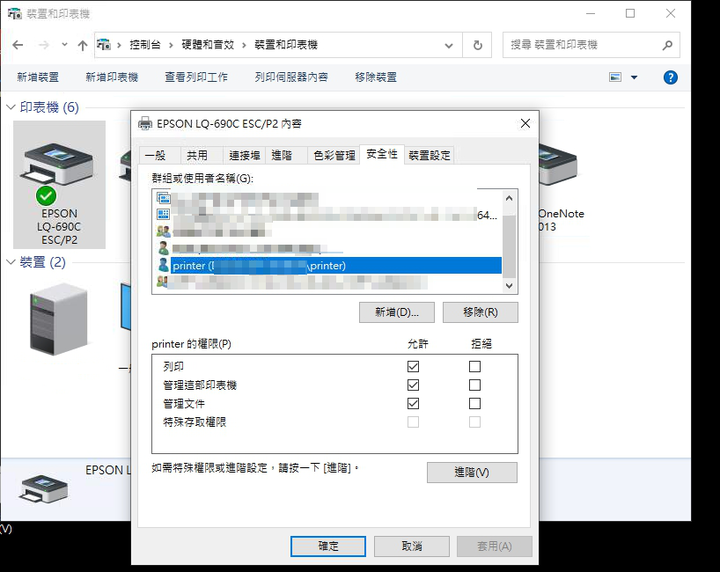The image size is (720, 572).
Task: Open the view options dropdown arrow
Action: [x=634, y=77]
